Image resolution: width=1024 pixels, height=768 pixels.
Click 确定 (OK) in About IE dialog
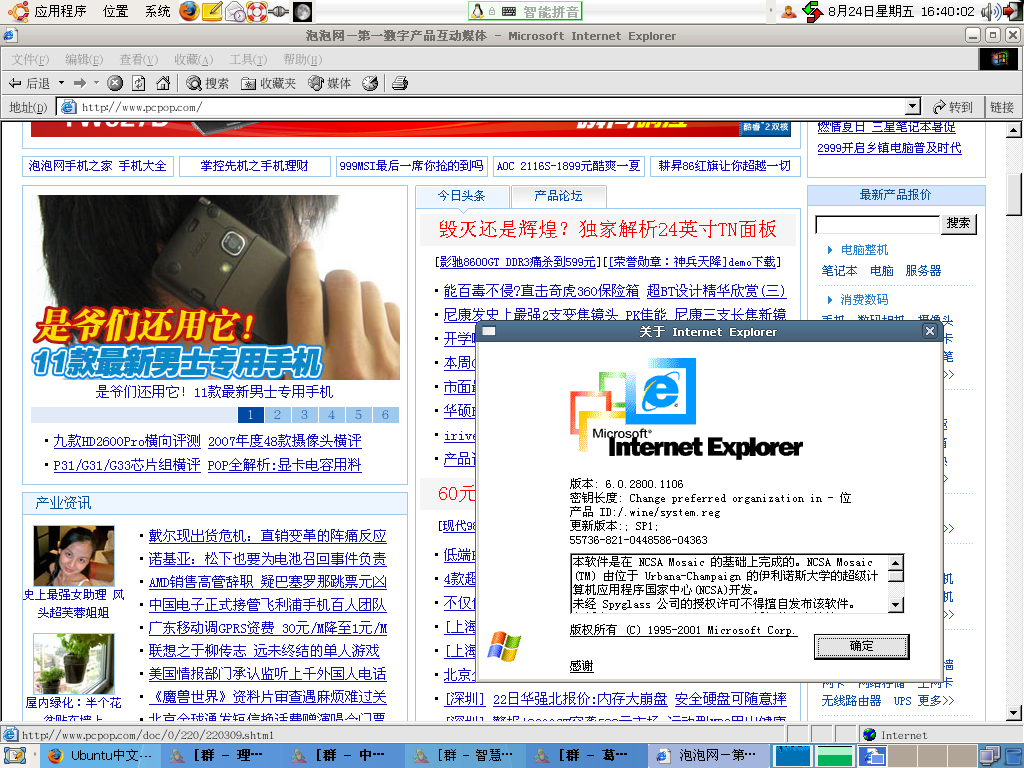pyautogui.click(x=861, y=647)
